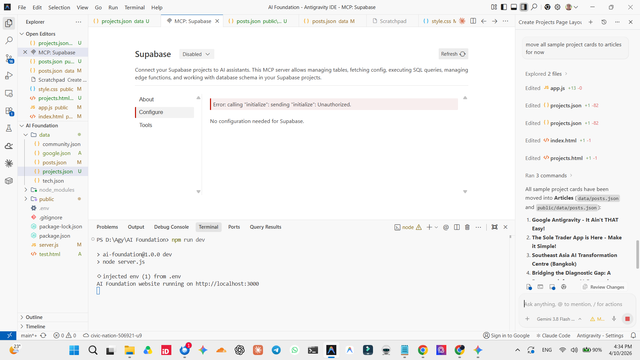Toggle primary side bar layout button
This screenshot has width=640, height=360.
[504, 7]
